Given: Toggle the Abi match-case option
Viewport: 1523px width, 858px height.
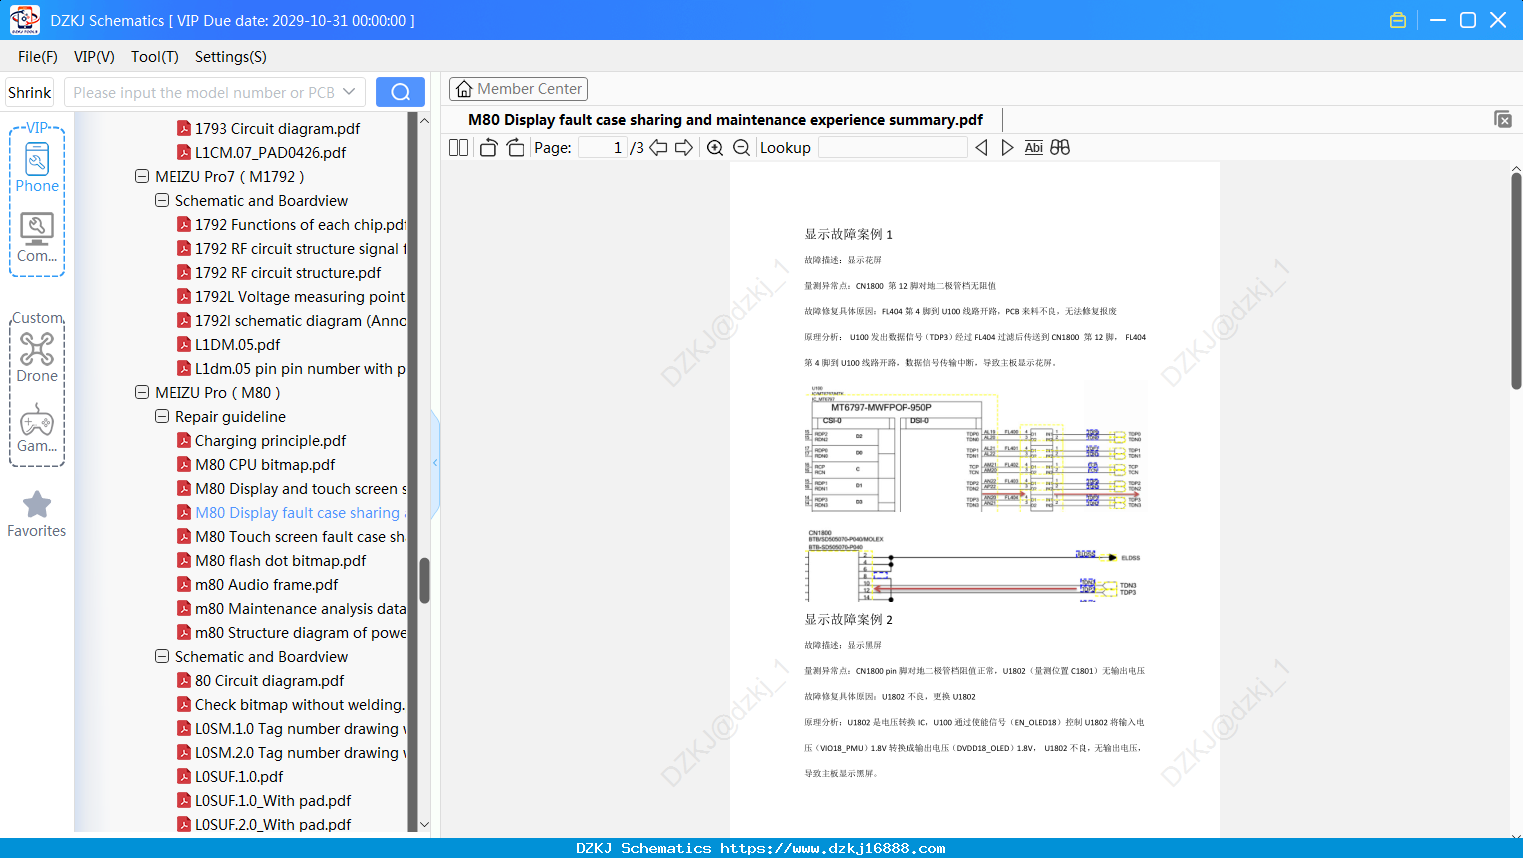Looking at the screenshot, I should tap(1034, 148).
